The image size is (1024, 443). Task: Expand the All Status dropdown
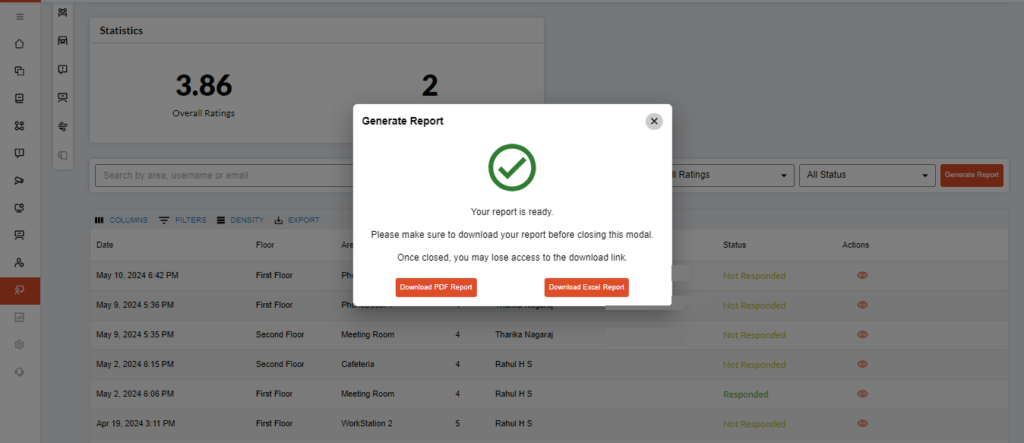(866, 175)
